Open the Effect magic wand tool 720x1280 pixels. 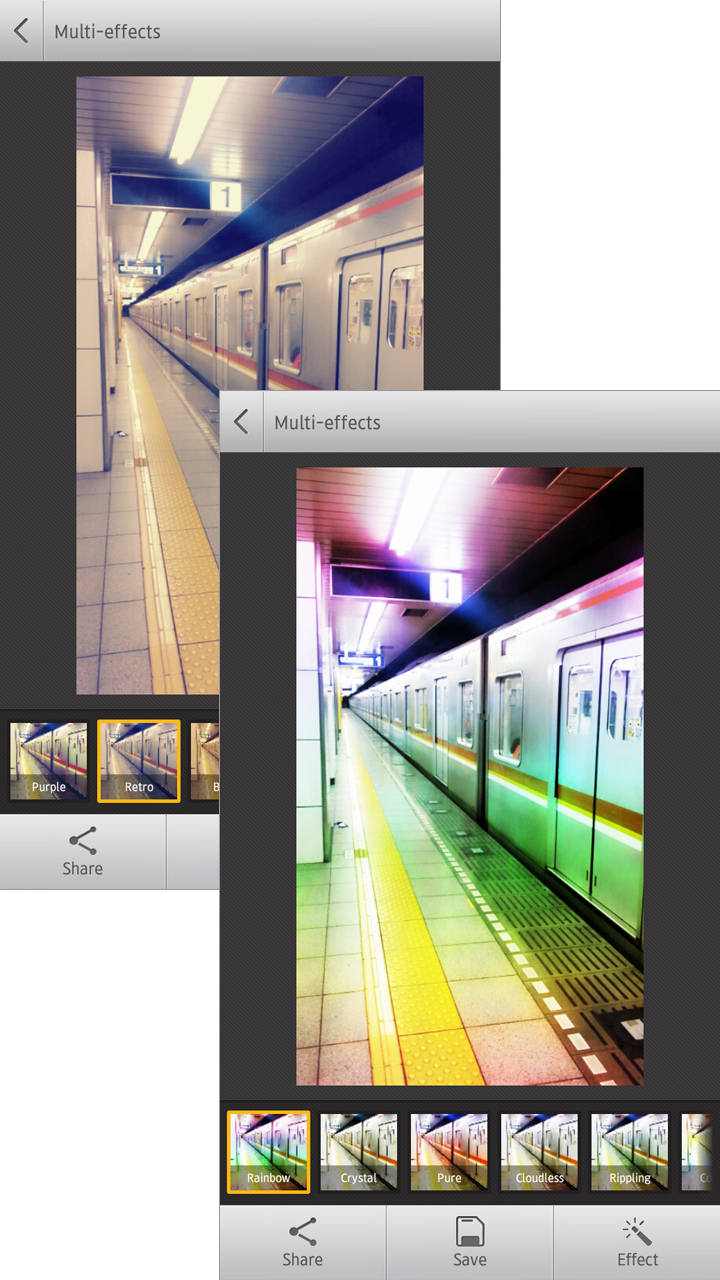637,1242
